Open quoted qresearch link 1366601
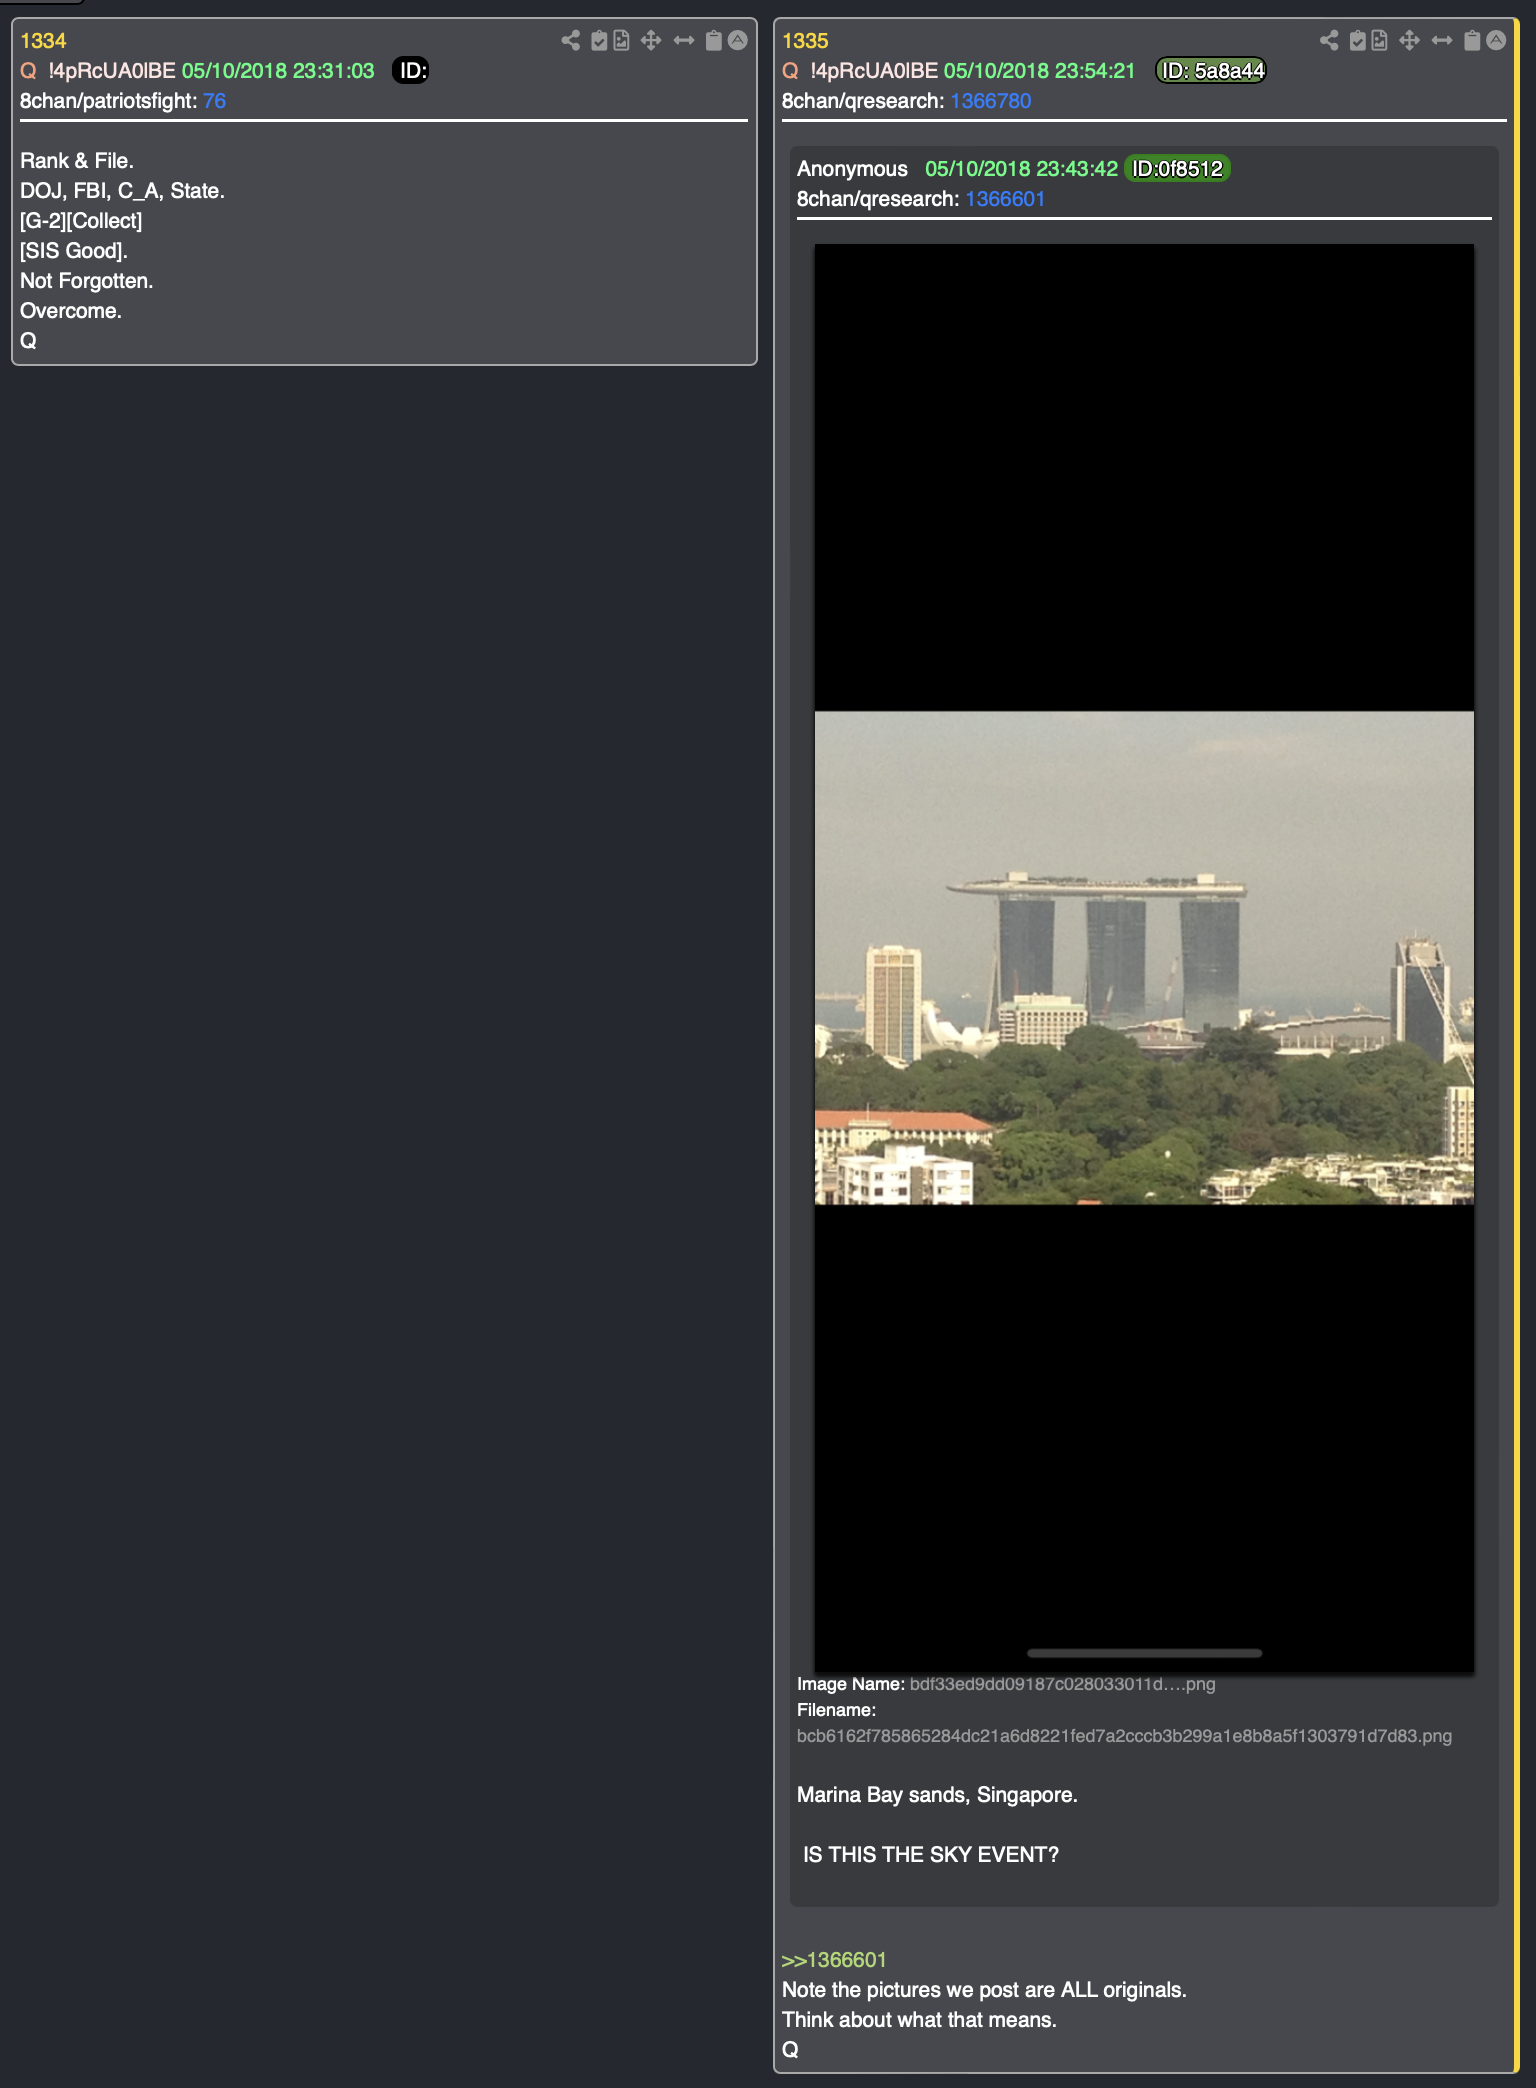Screen dimensions: 1536x2088 point(1005,199)
